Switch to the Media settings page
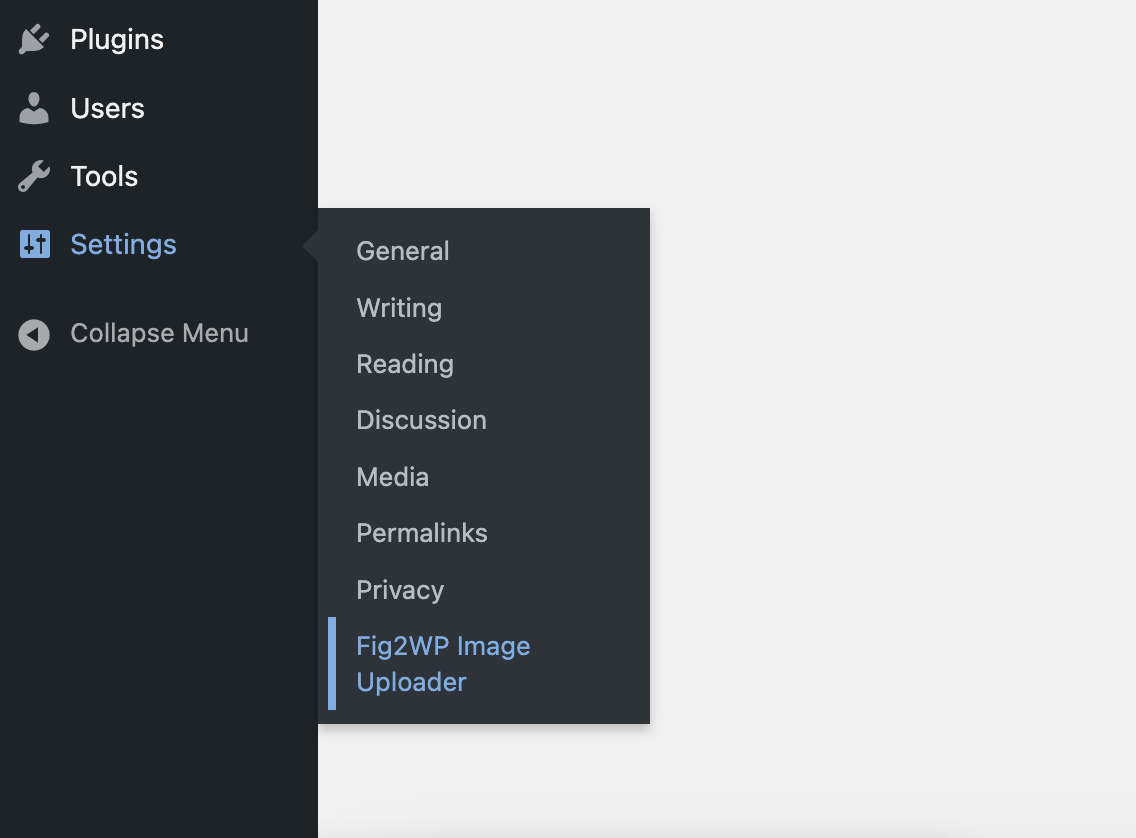 coord(392,477)
